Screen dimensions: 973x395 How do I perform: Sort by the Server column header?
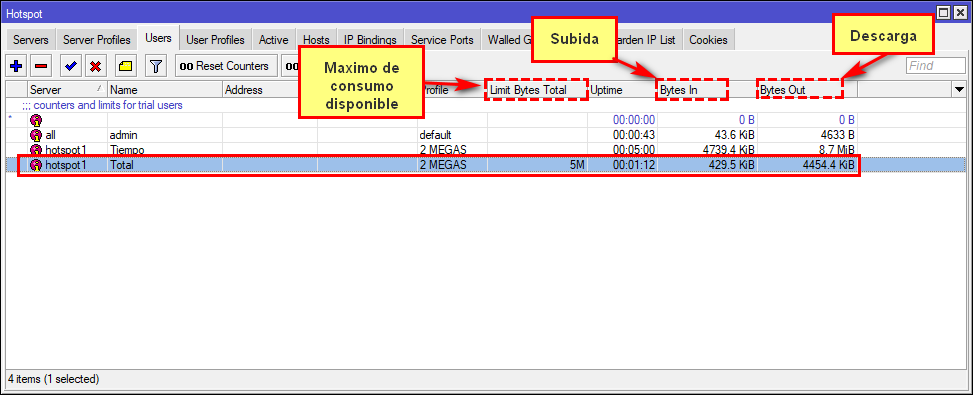[67, 90]
